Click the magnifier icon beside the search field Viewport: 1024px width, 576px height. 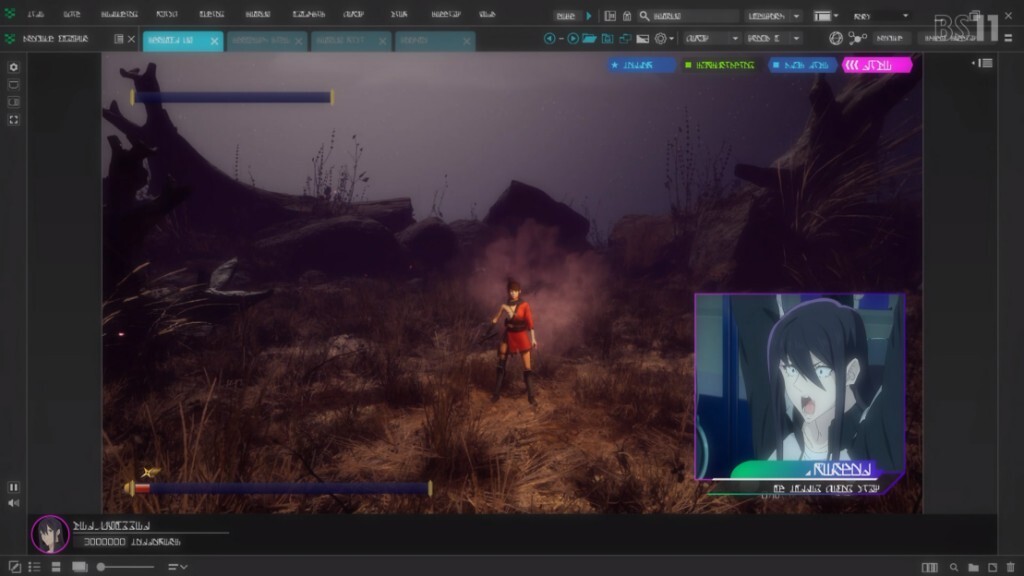pyautogui.click(x=644, y=16)
